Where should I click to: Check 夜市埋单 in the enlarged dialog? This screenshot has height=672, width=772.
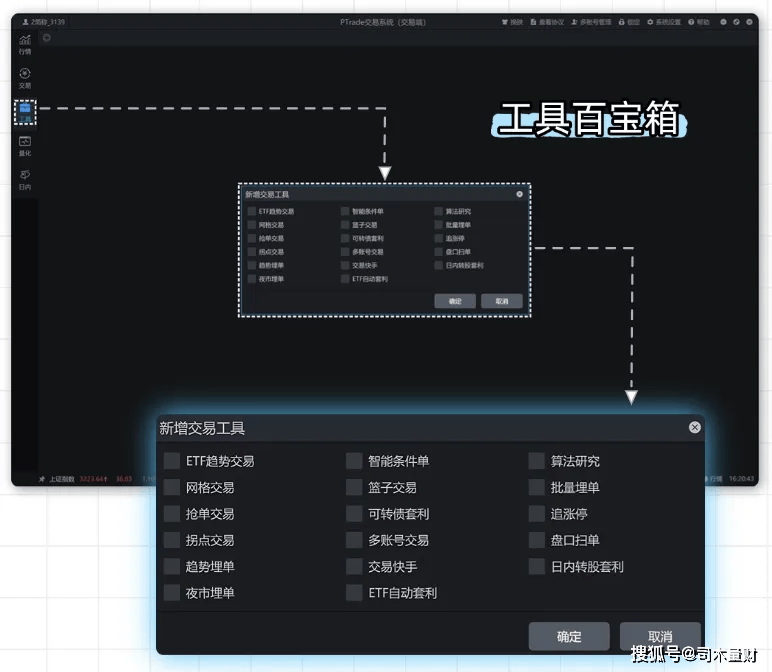click(172, 593)
